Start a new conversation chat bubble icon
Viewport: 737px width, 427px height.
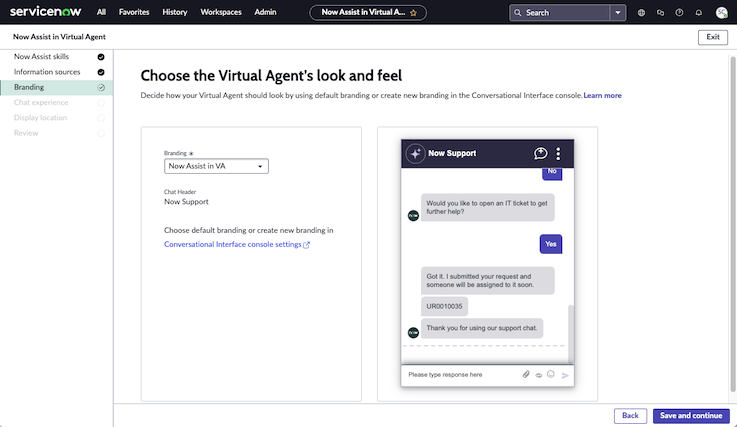[541, 153]
